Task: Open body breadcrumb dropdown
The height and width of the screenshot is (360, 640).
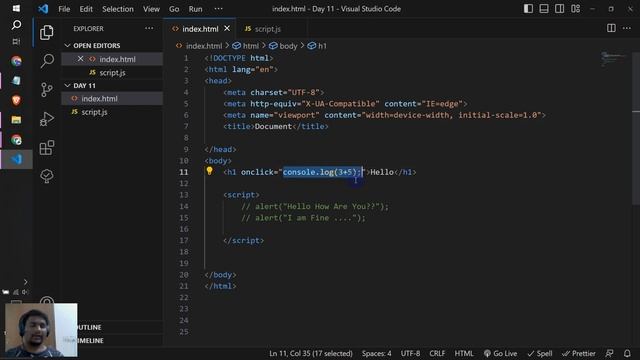Action: pyautogui.click(x=283, y=46)
